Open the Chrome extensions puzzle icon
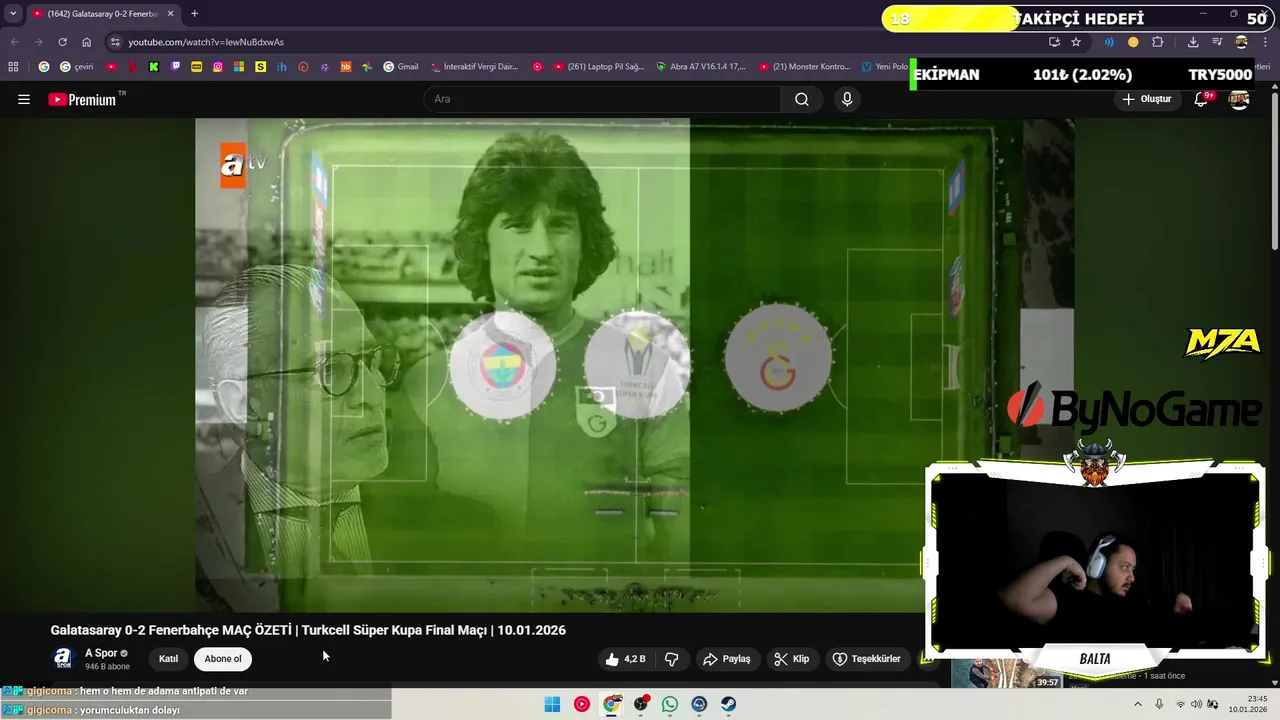Viewport: 1280px width, 720px height. click(x=1158, y=42)
